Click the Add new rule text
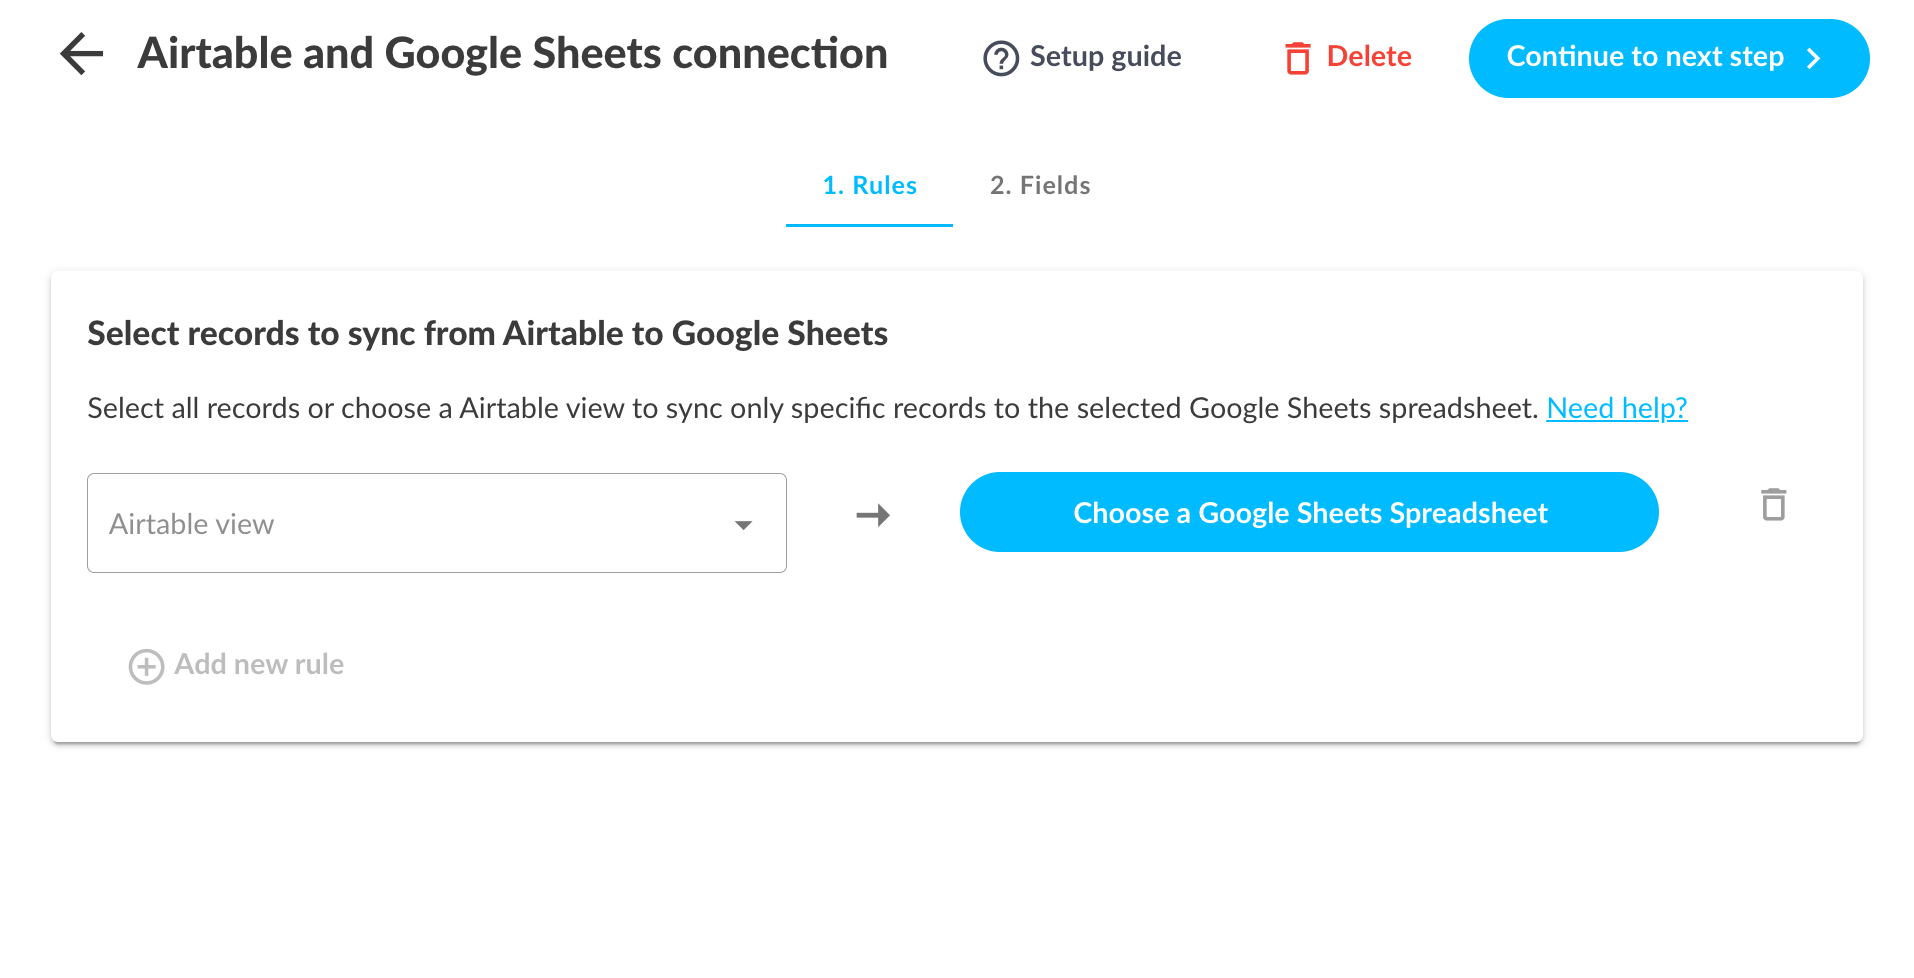The width and height of the screenshot is (1914, 978). [259, 665]
